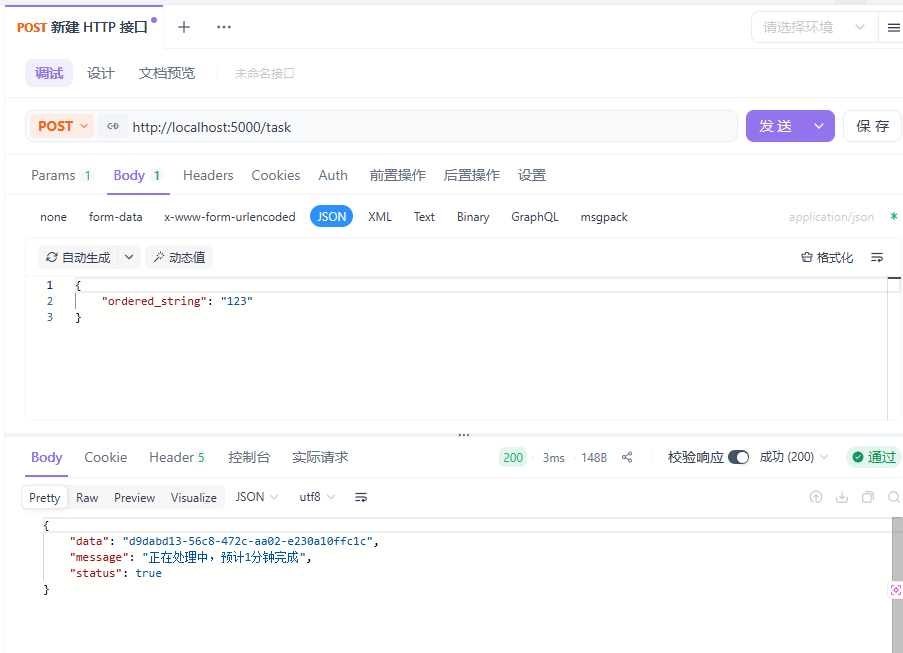Select the none body type option
The height and width of the screenshot is (653, 903).
pos(53,217)
